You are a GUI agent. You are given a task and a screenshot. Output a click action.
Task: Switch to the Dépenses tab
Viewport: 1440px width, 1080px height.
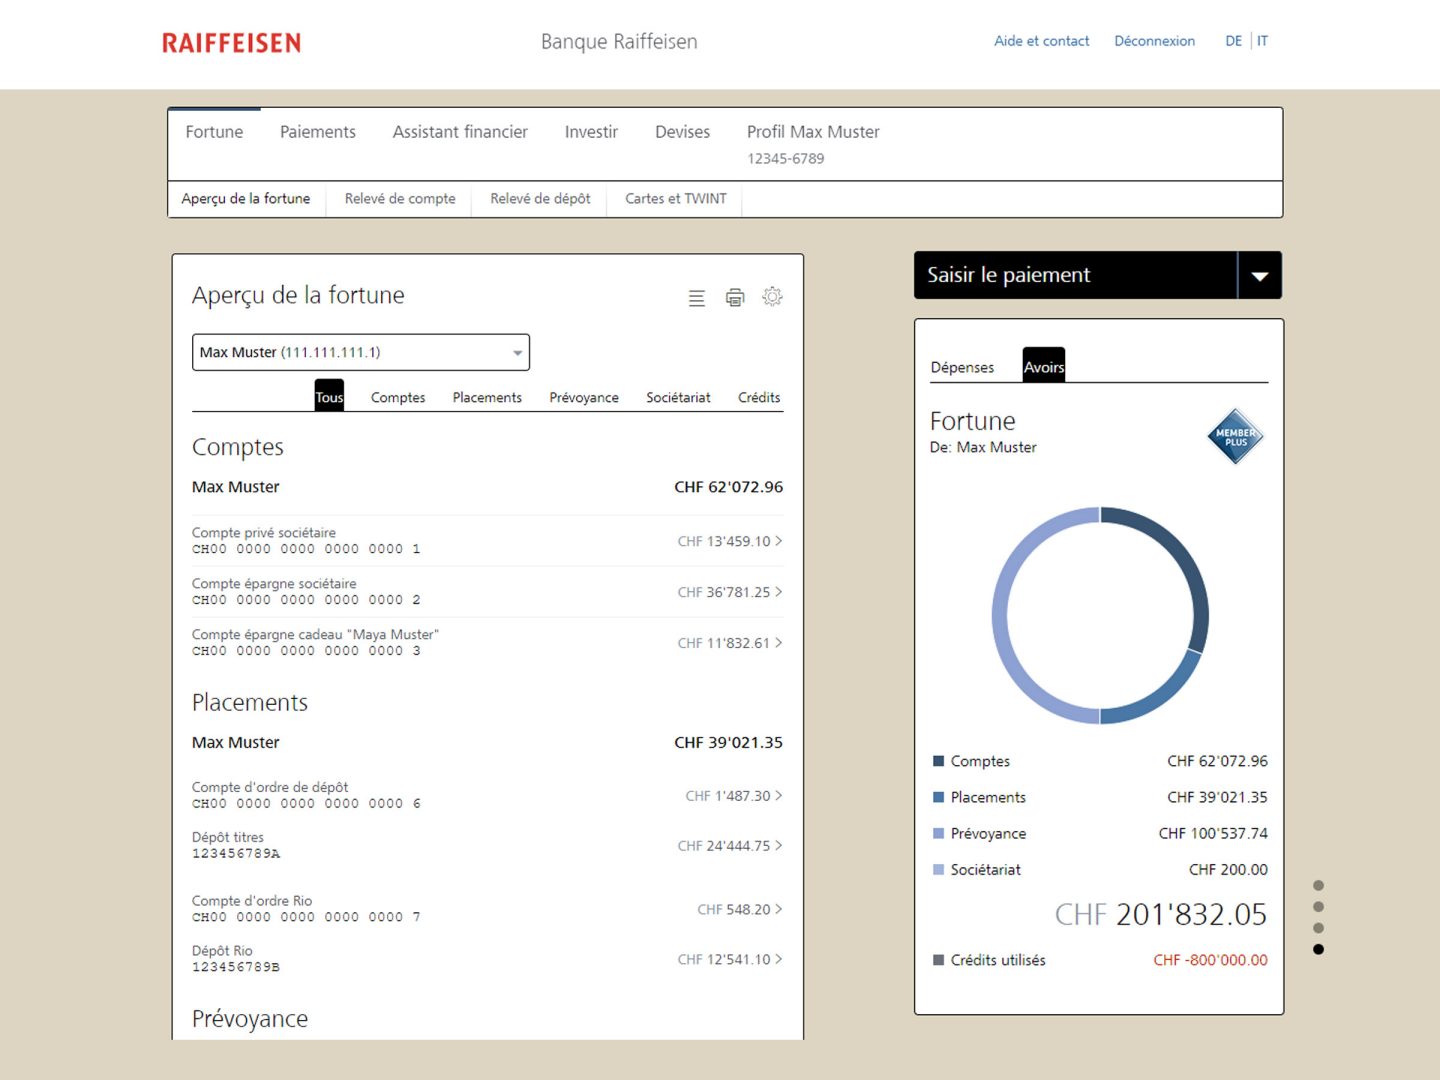[962, 368]
